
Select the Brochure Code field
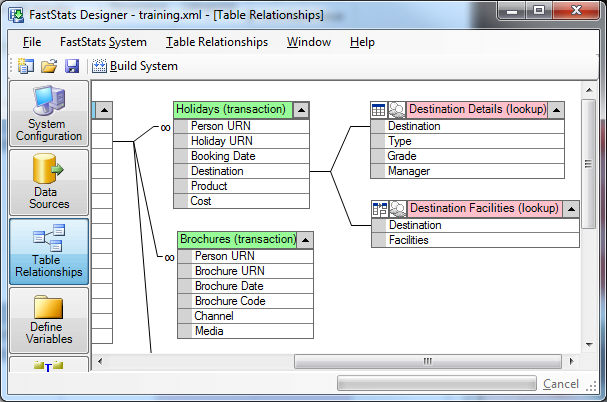click(245, 301)
